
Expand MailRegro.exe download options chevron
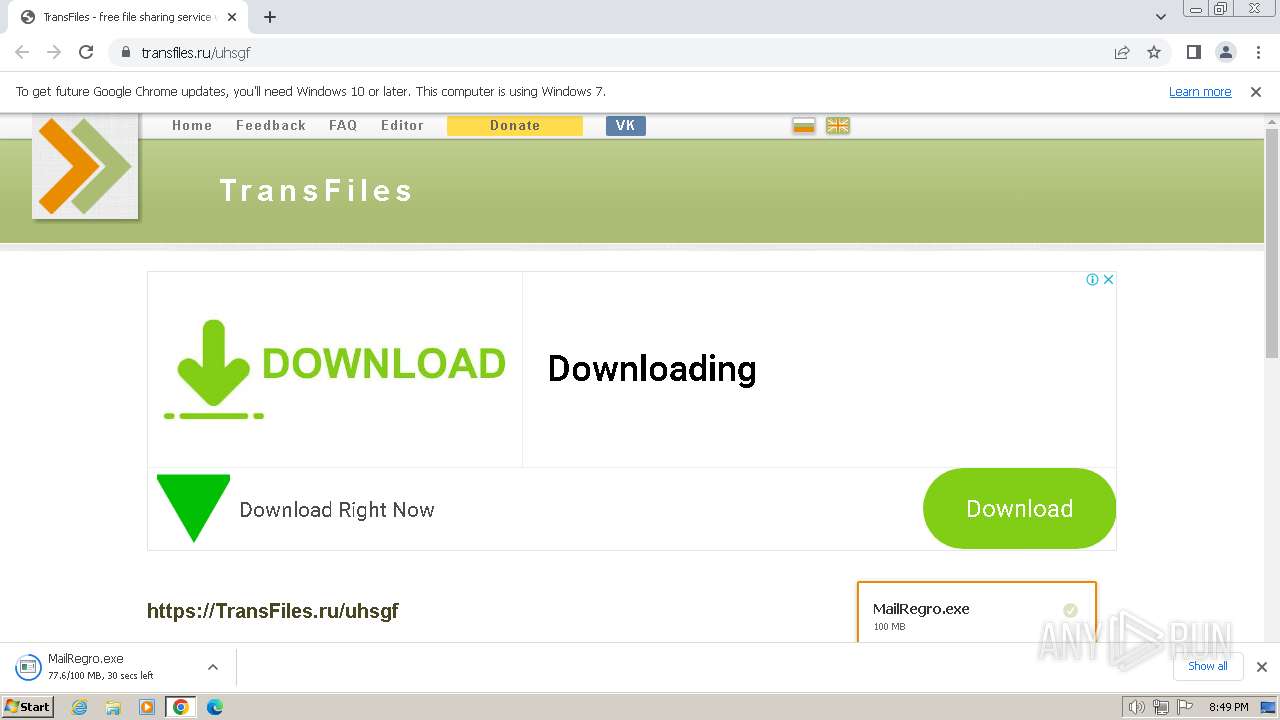pos(213,667)
